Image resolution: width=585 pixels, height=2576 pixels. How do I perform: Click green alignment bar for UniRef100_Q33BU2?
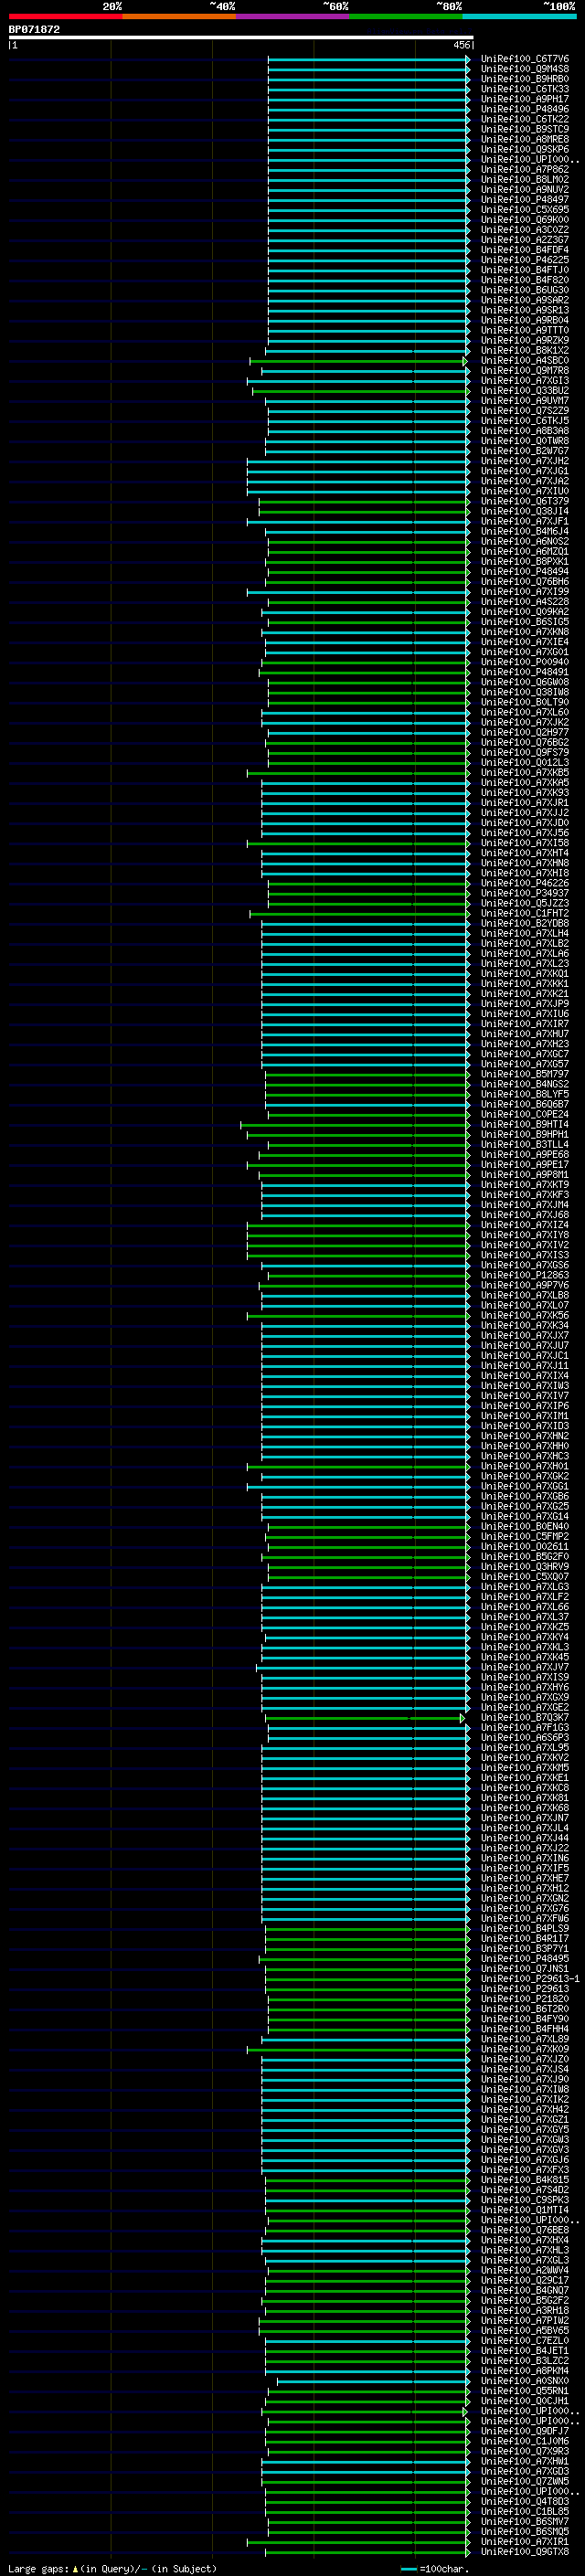[360, 391]
